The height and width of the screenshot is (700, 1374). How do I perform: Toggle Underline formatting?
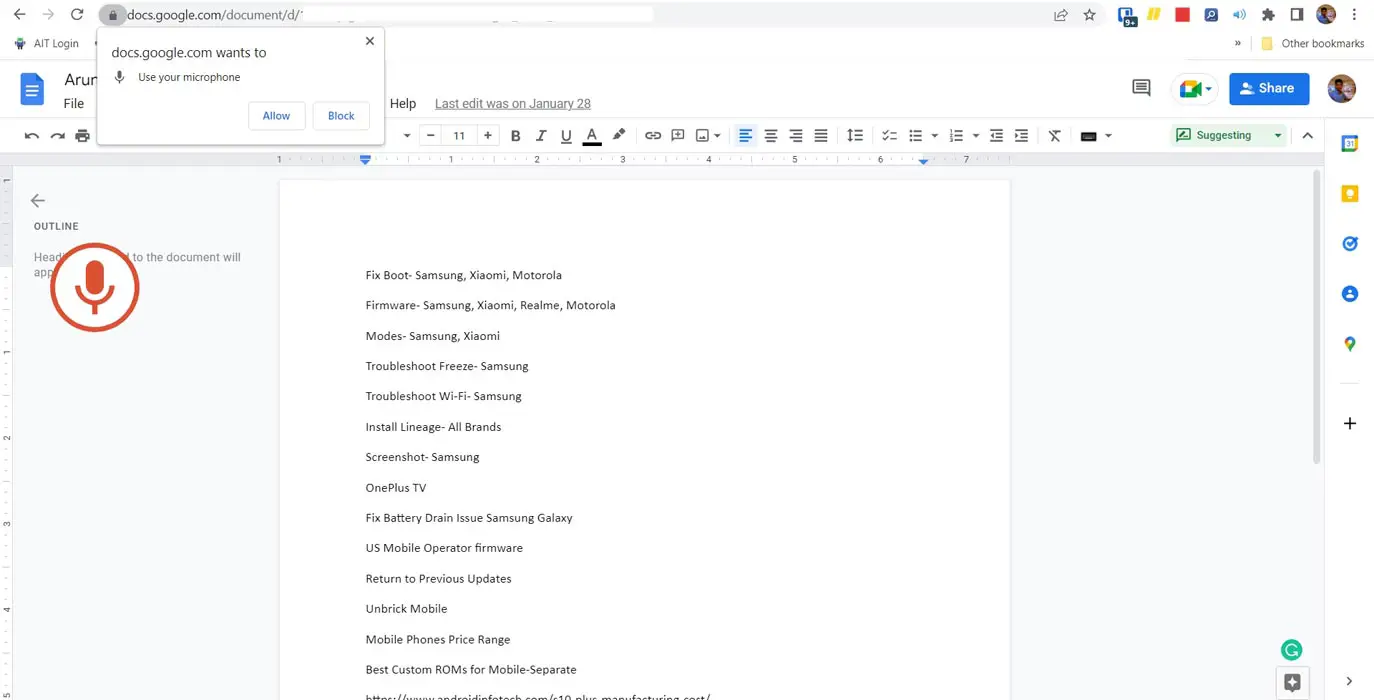click(566, 136)
